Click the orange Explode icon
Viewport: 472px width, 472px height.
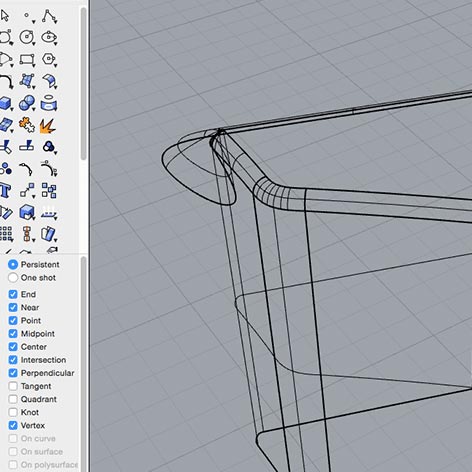coord(47,126)
